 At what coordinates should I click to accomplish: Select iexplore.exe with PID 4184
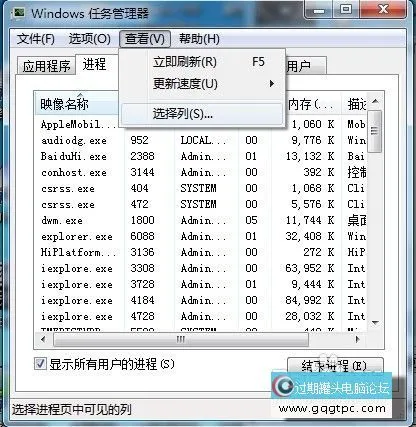(x=201, y=300)
